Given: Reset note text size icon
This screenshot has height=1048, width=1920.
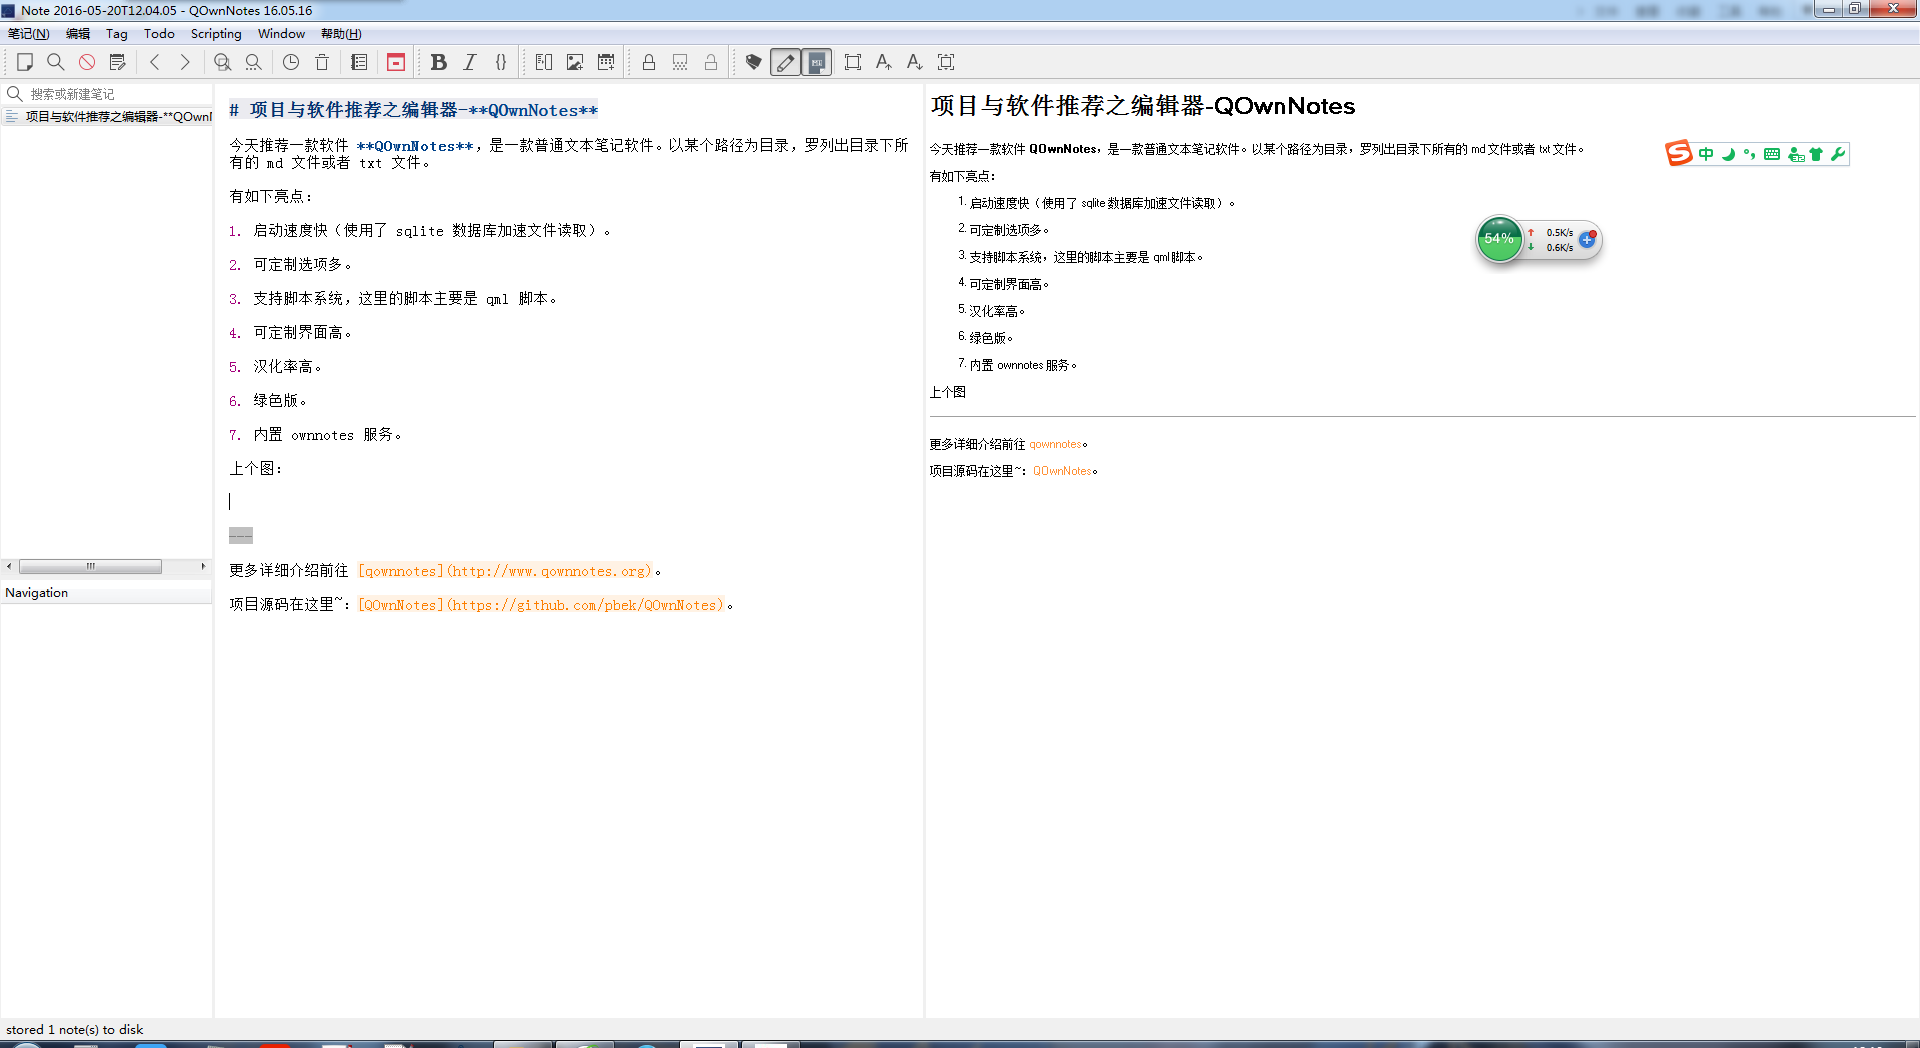Looking at the screenshot, I should tap(946, 62).
